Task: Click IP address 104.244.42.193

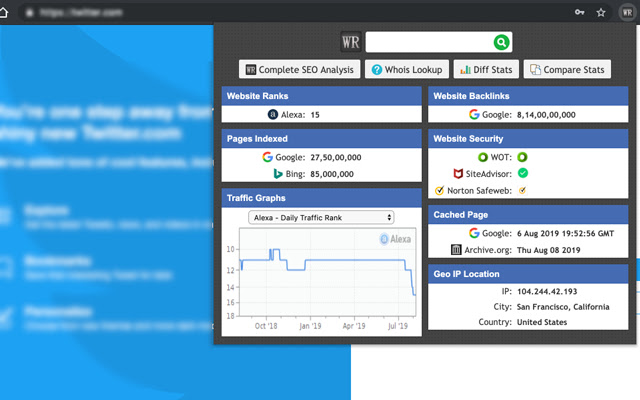Action: click(x=547, y=291)
